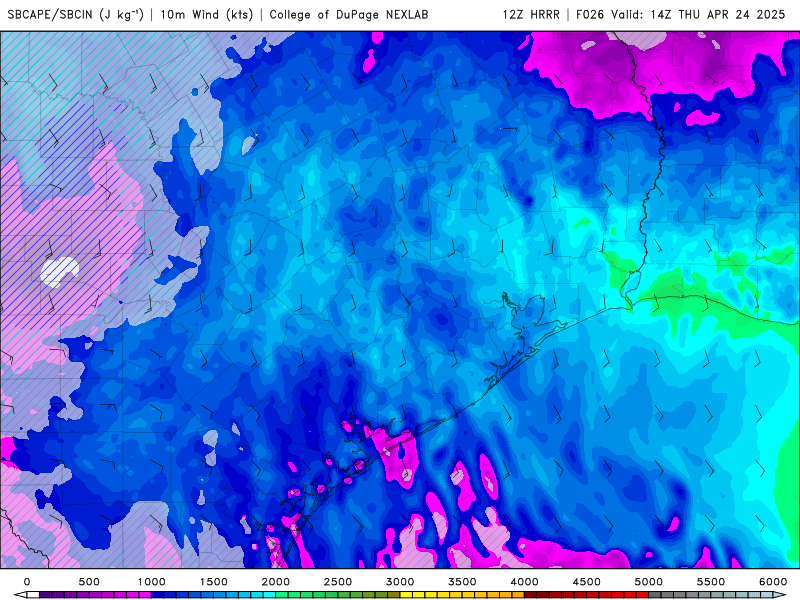This screenshot has width=800, height=600.
Task: Click the College of DuPage NEXLAB label
Action: click(x=349, y=14)
